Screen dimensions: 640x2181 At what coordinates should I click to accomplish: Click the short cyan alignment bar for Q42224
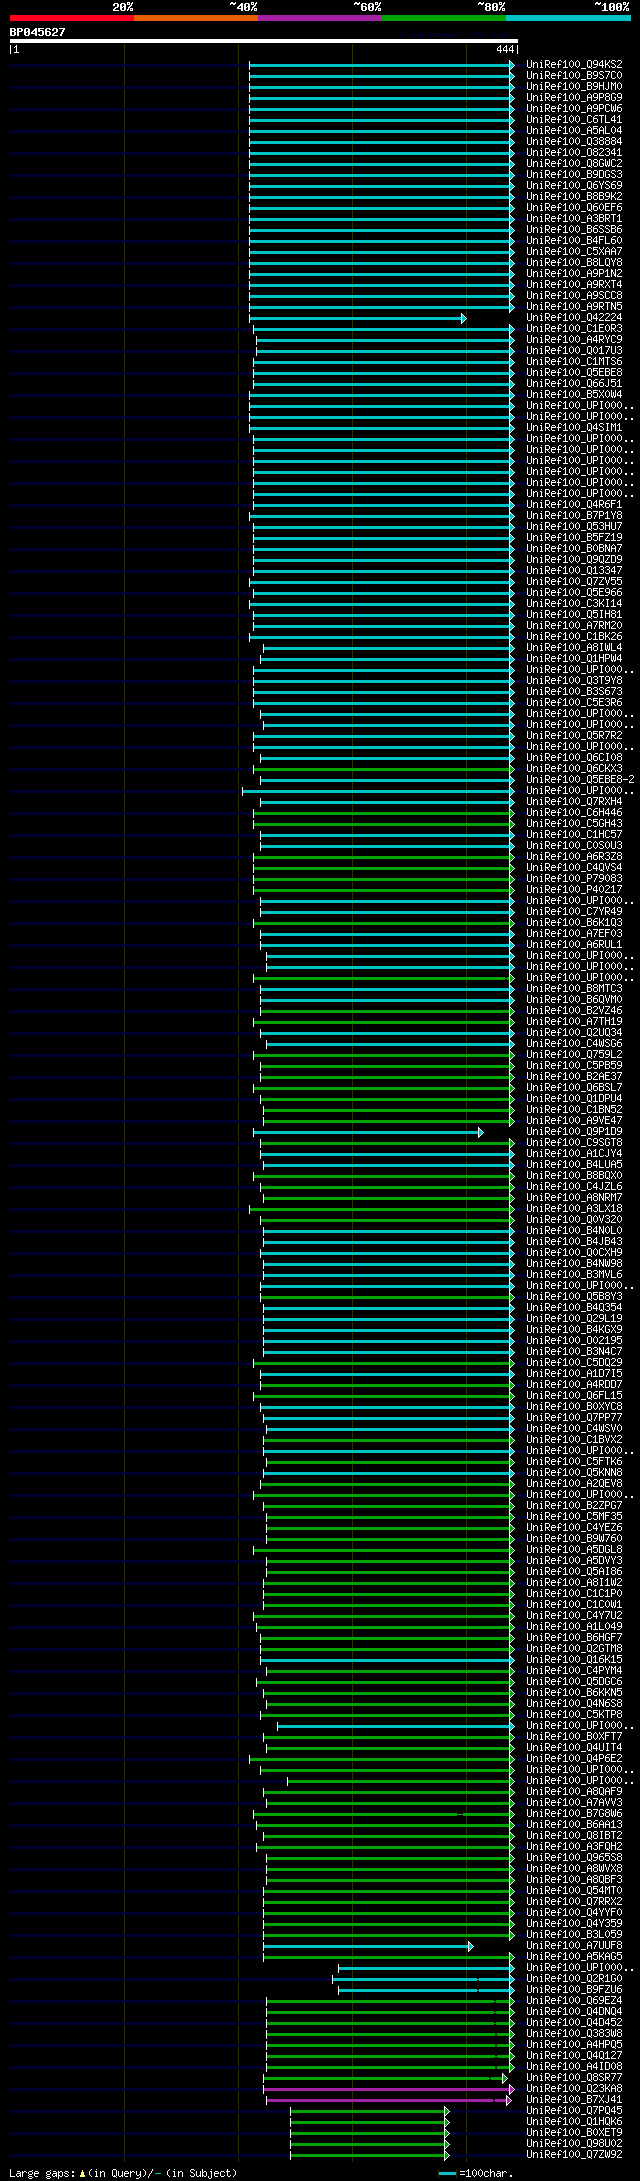tap(357, 318)
